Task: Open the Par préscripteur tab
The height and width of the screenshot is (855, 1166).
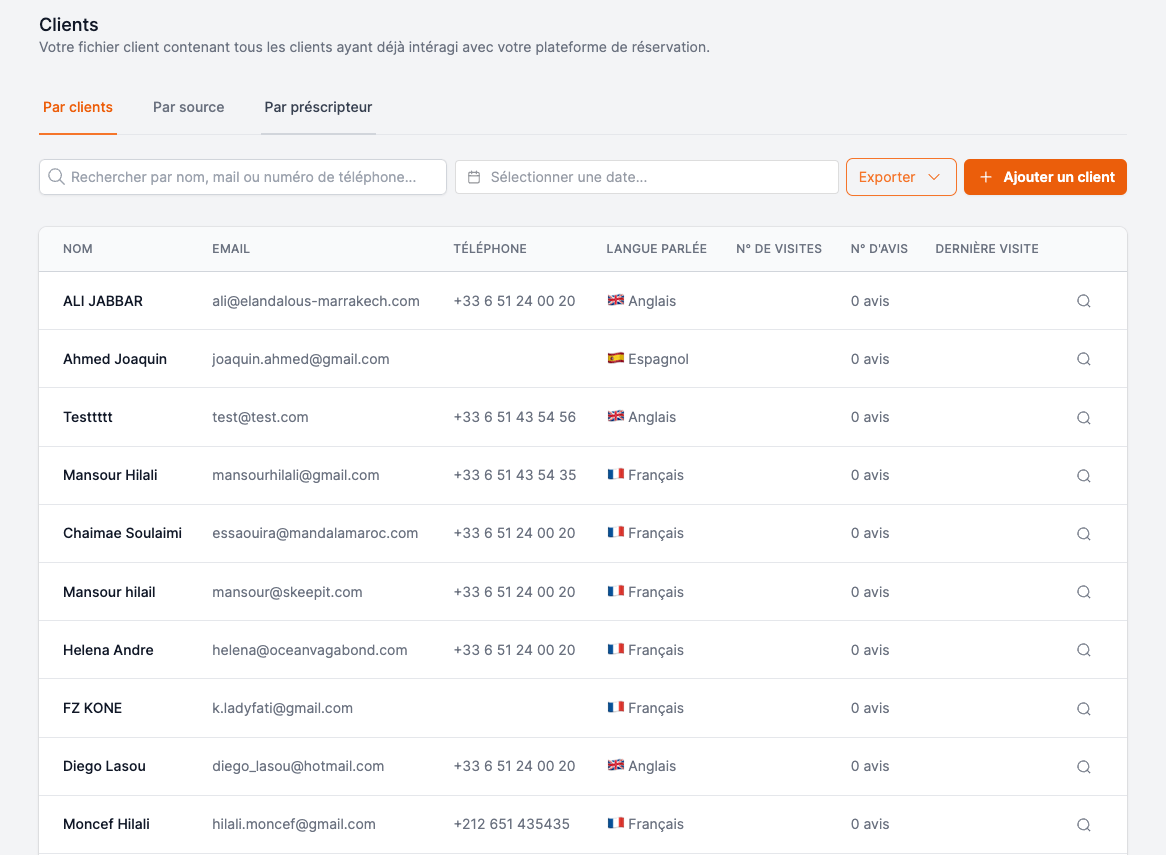Action: pyautogui.click(x=318, y=106)
